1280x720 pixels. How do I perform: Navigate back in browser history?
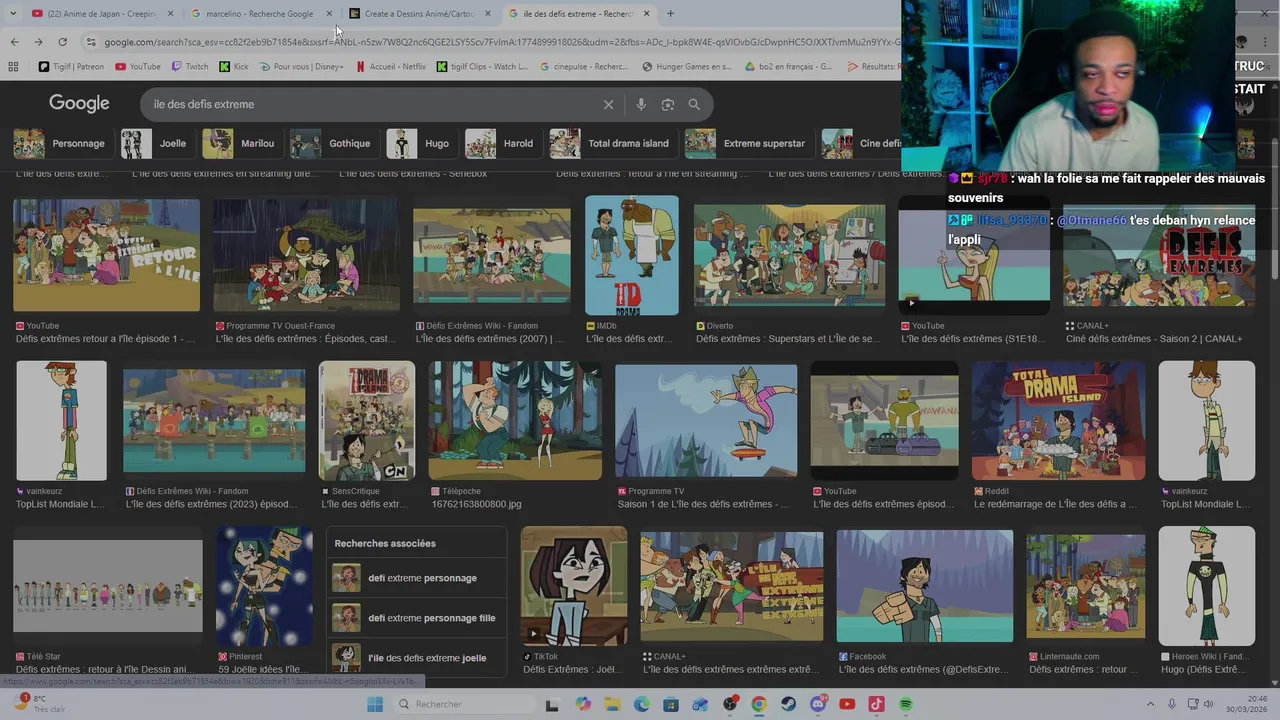[14, 42]
